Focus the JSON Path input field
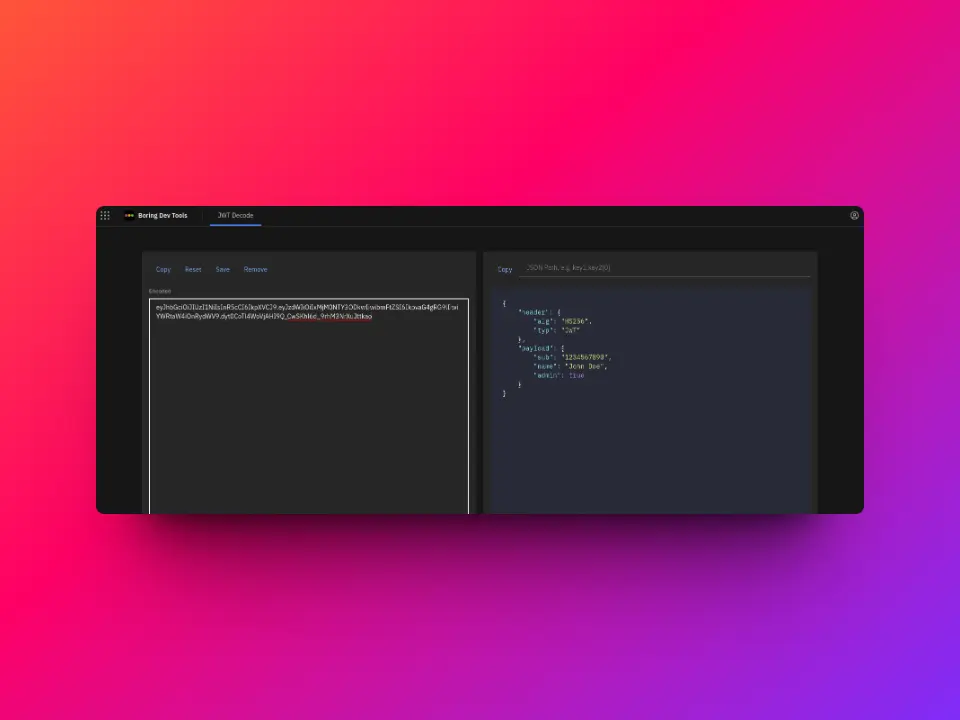Image resolution: width=960 pixels, height=720 pixels. pos(665,268)
